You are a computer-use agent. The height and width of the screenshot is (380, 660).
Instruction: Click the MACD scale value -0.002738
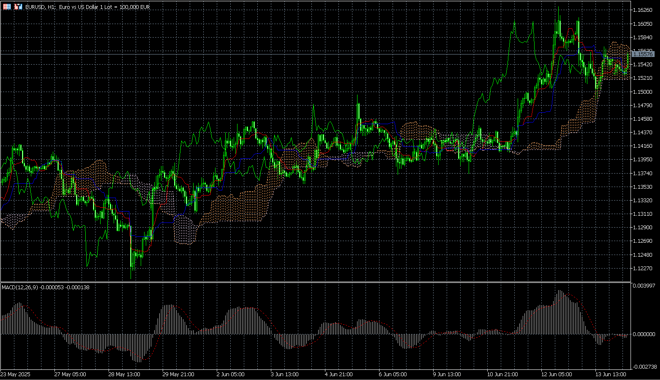[644, 367]
